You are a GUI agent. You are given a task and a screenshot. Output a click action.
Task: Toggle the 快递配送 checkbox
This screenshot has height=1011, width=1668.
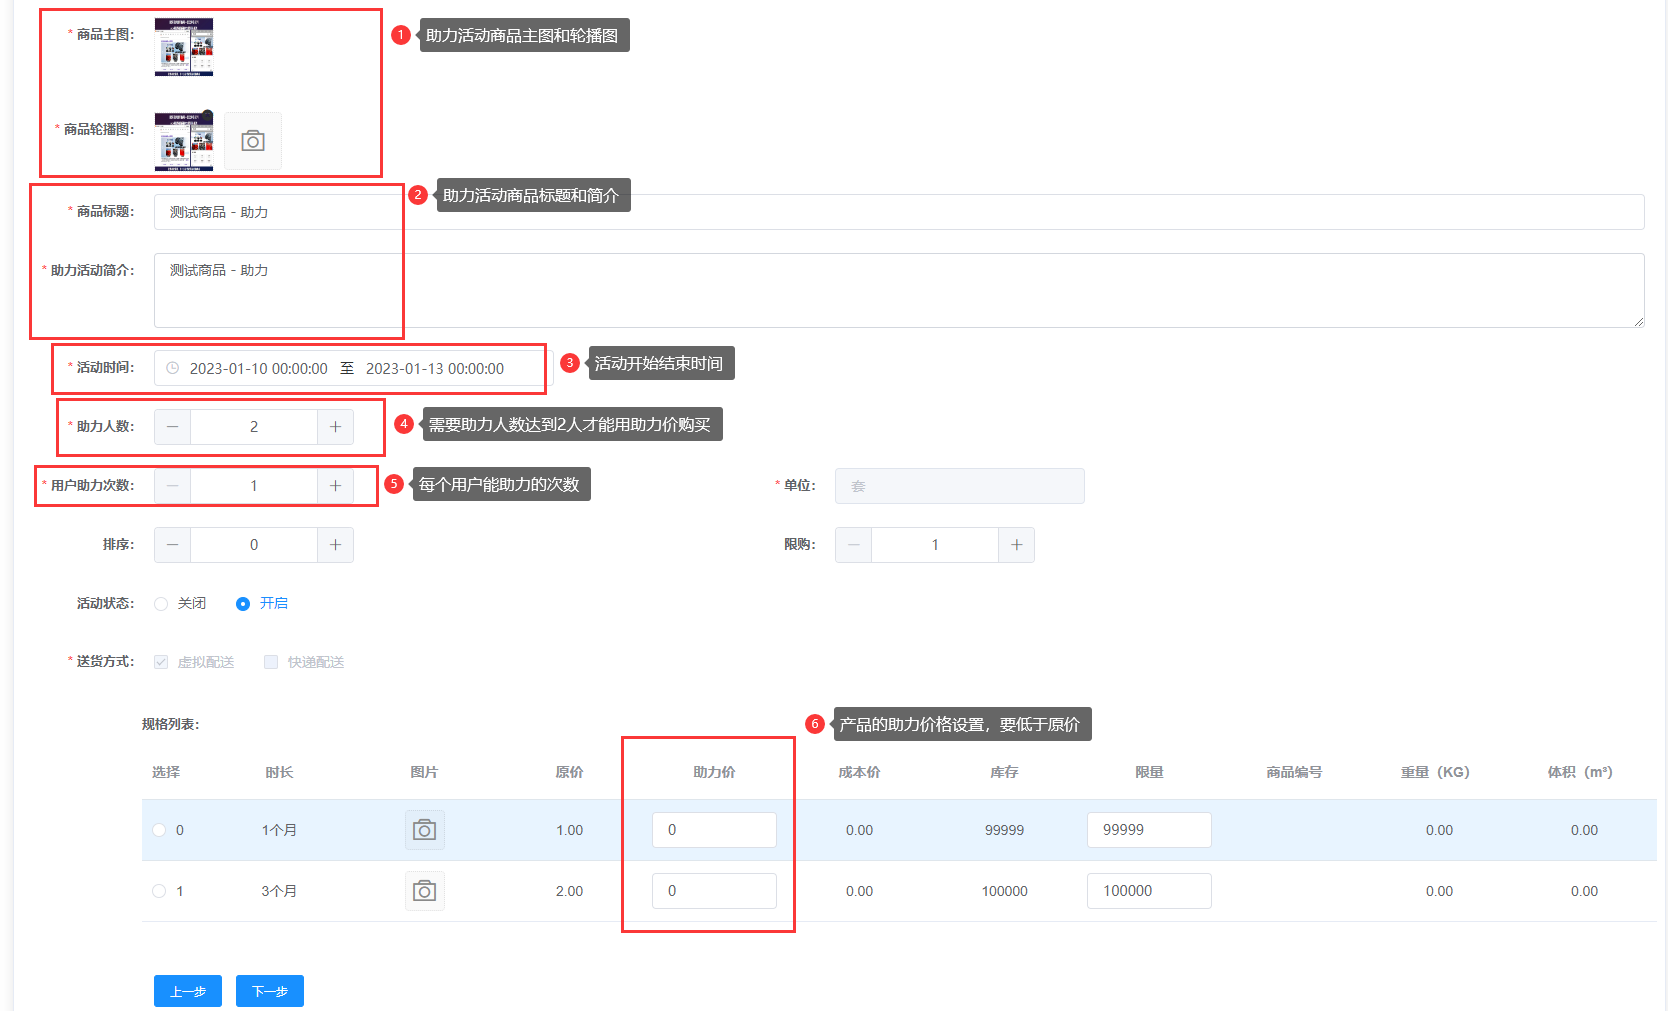tap(271, 662)
